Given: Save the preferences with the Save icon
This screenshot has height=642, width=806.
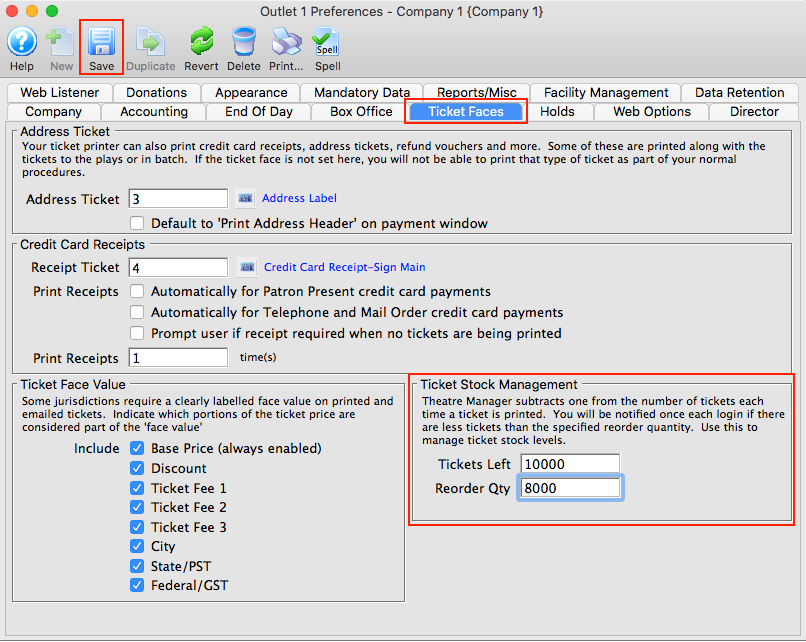Looking at the screenshot, I should click(101, 42).
